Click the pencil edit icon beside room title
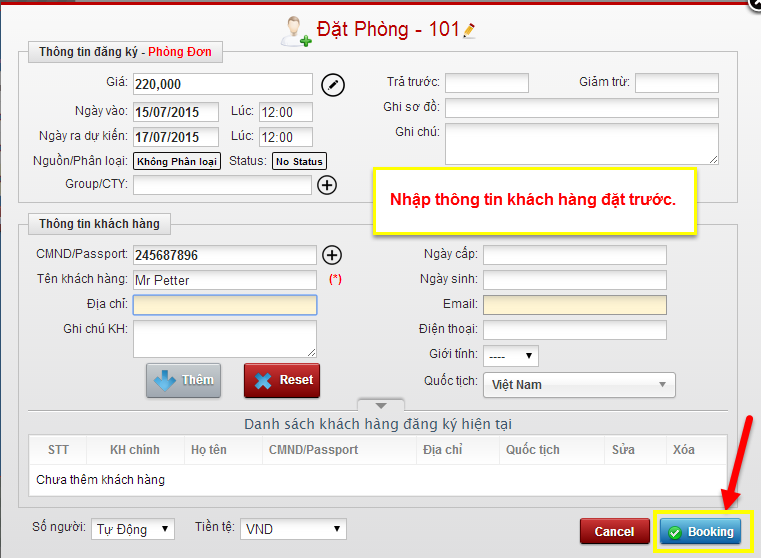The width and height of the screenshot is (761, 558). coord(470,31)
